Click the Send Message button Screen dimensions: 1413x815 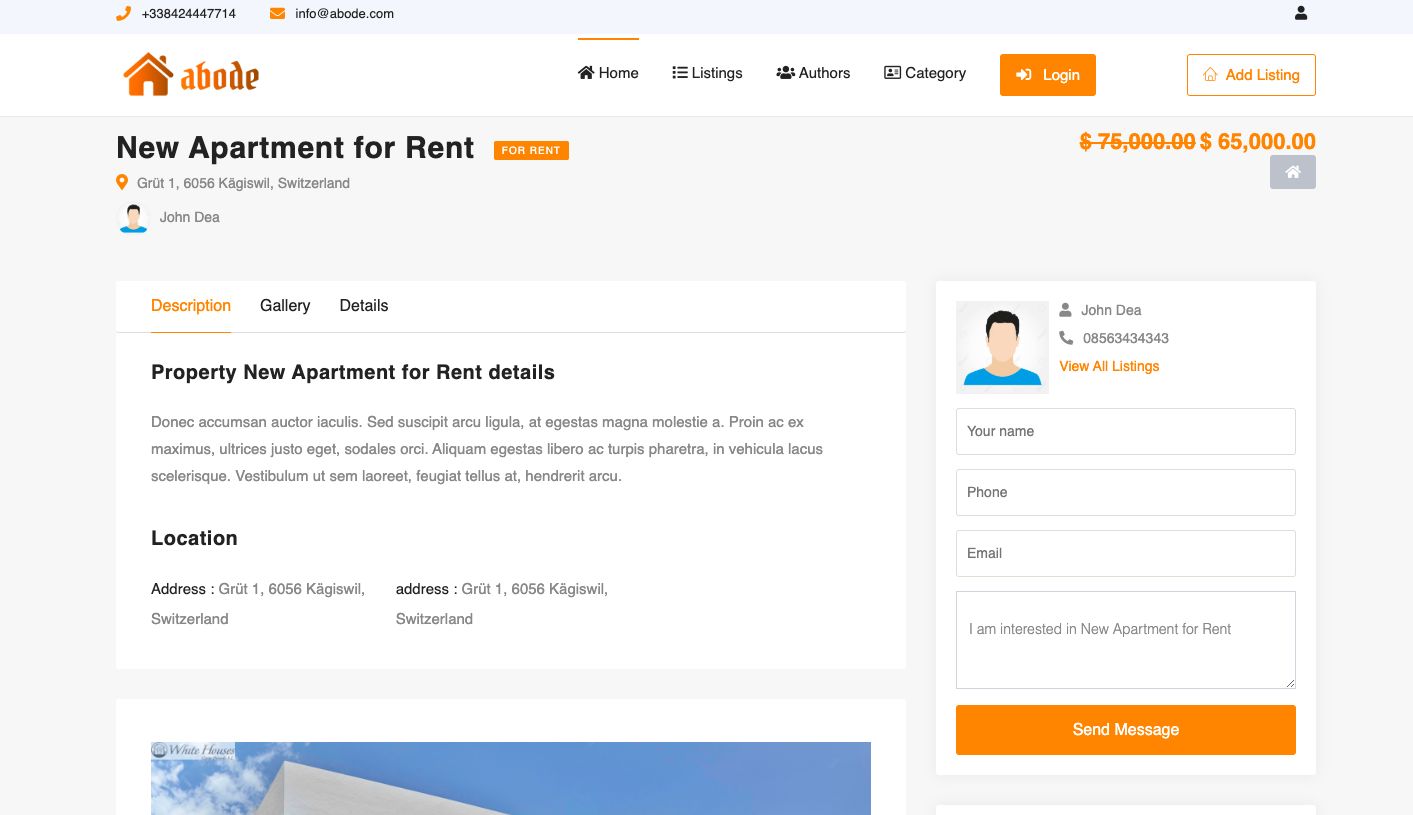(1125, 730)
